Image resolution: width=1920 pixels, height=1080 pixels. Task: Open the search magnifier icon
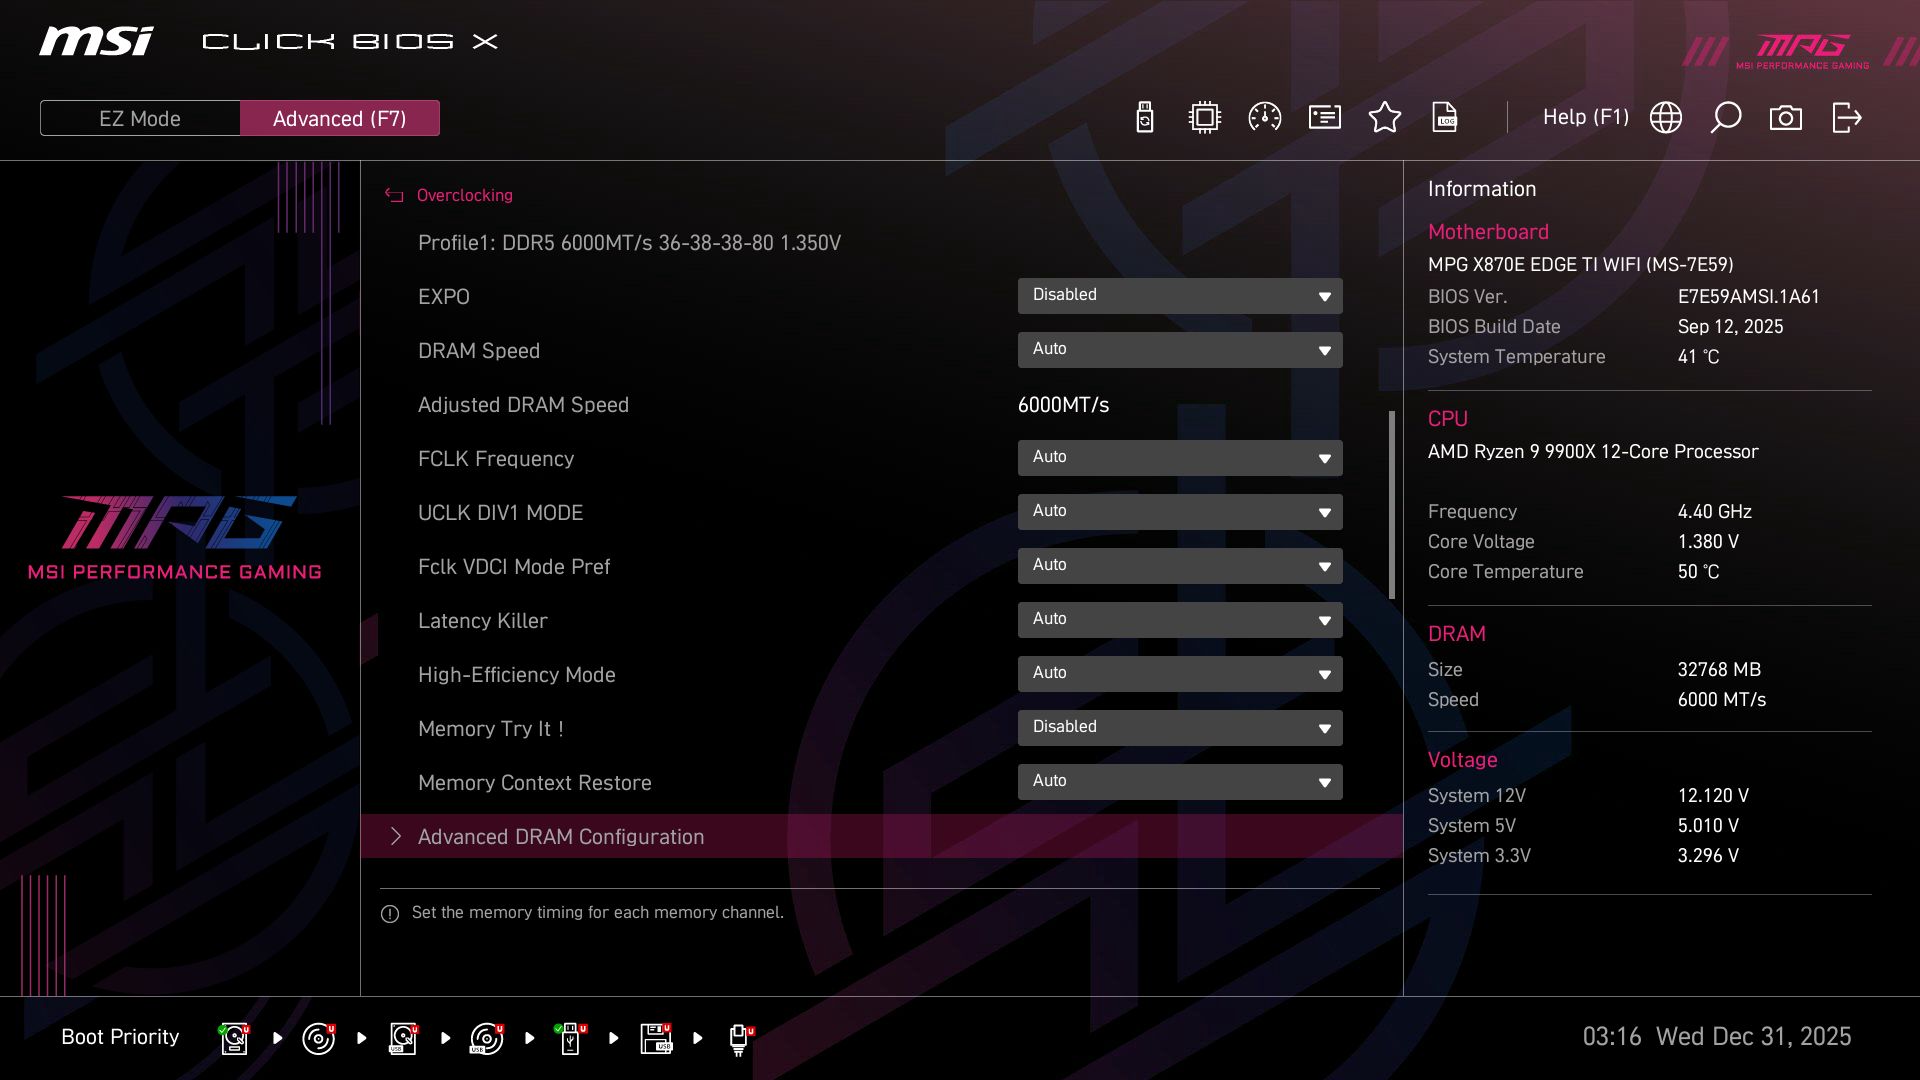(1725, 117)
